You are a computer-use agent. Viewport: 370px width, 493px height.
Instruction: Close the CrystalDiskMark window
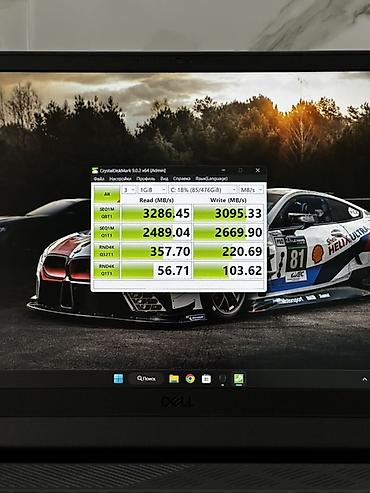click(258, 170)
